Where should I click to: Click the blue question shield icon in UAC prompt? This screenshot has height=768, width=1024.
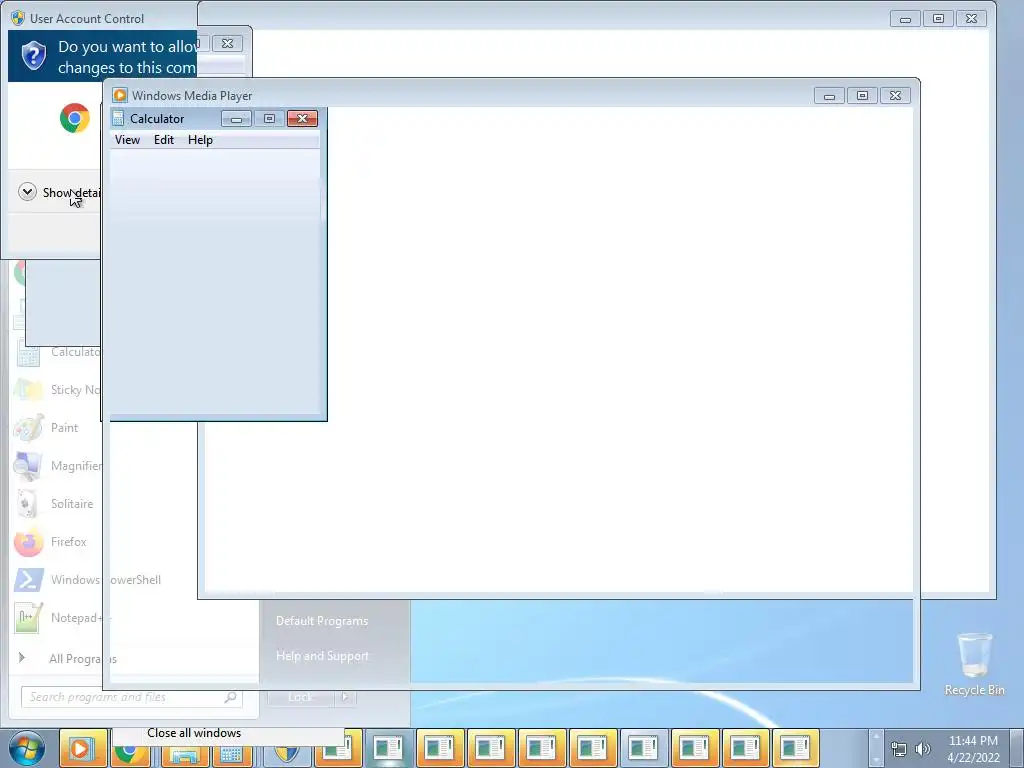pyautogui.click(x=33, y=56)
